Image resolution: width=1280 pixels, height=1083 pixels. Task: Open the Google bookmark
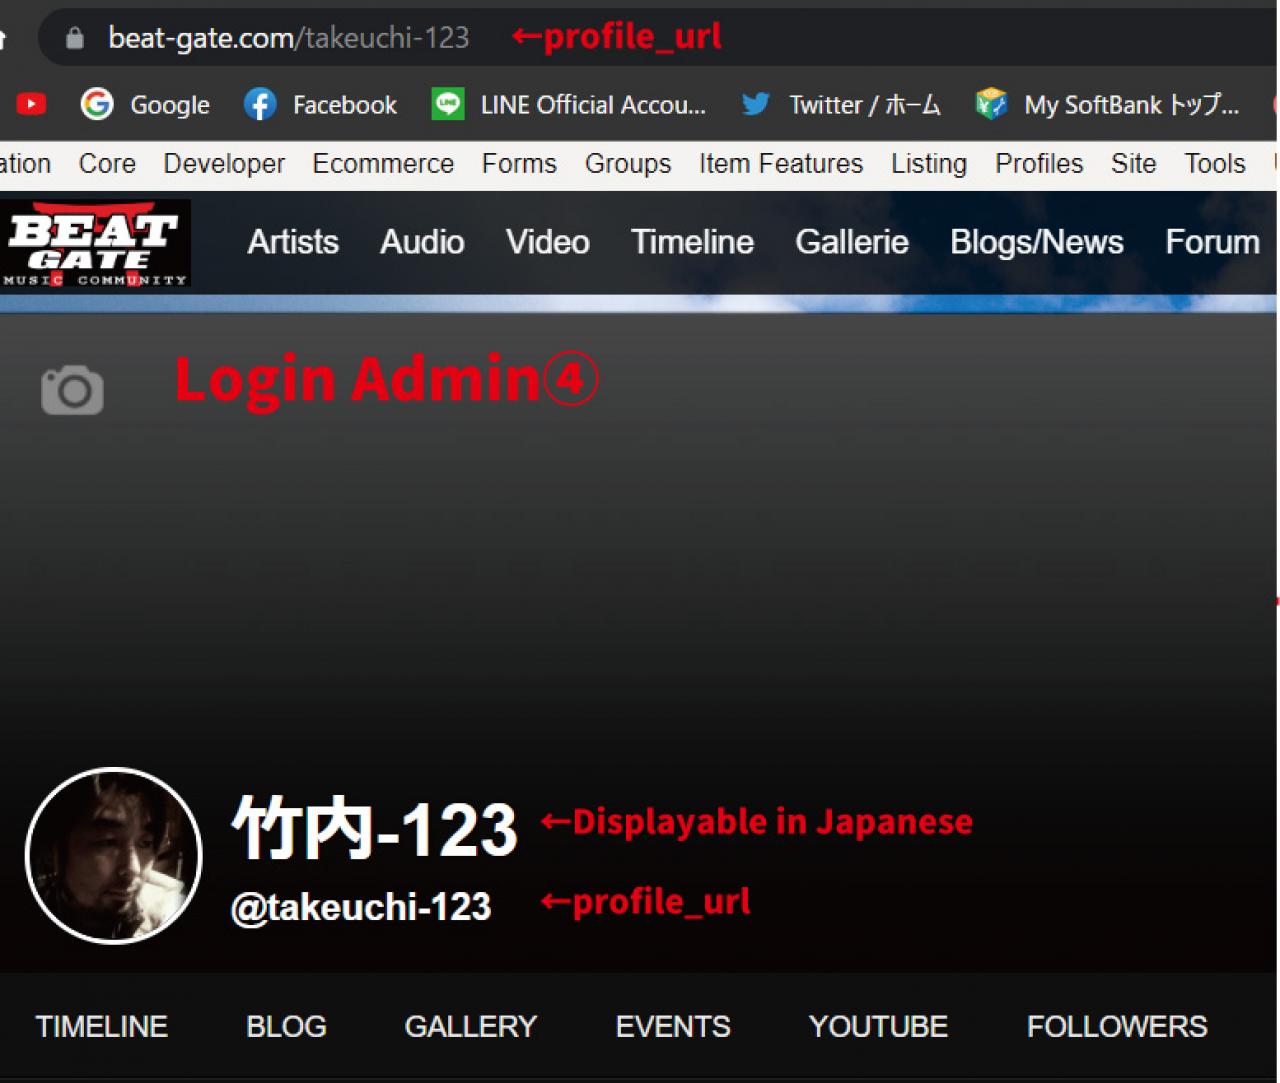(145, 104)
